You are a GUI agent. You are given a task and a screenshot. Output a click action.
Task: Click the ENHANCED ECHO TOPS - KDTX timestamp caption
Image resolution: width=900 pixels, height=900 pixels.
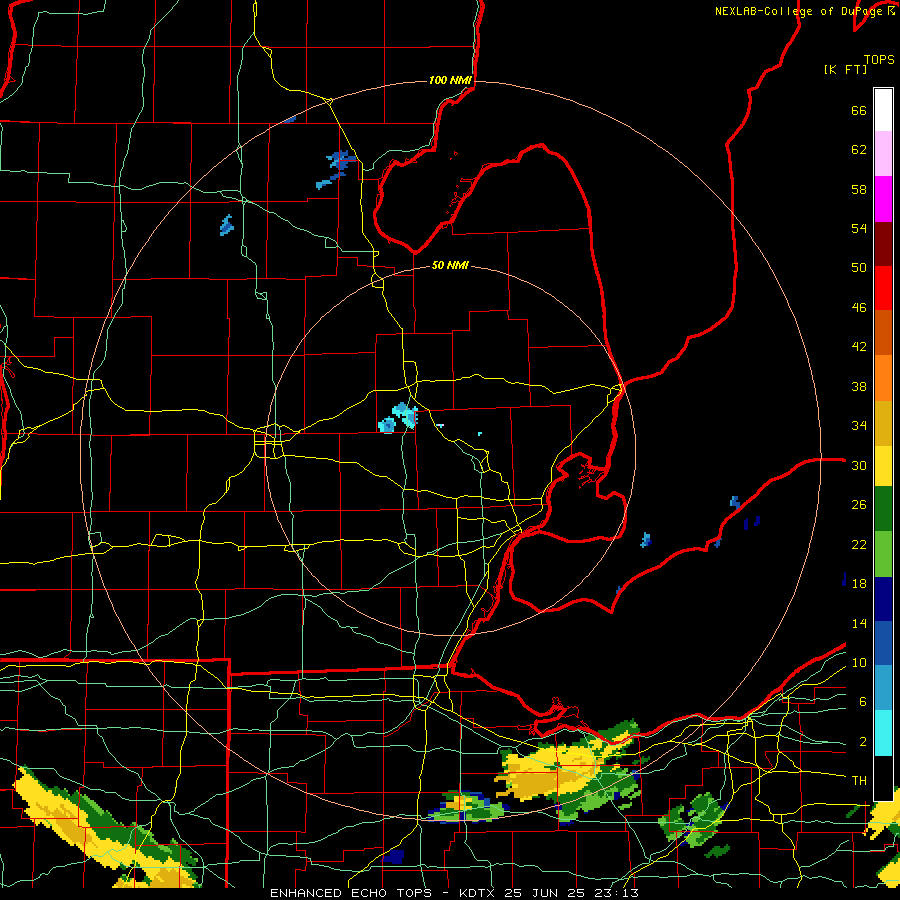point(454,893)
